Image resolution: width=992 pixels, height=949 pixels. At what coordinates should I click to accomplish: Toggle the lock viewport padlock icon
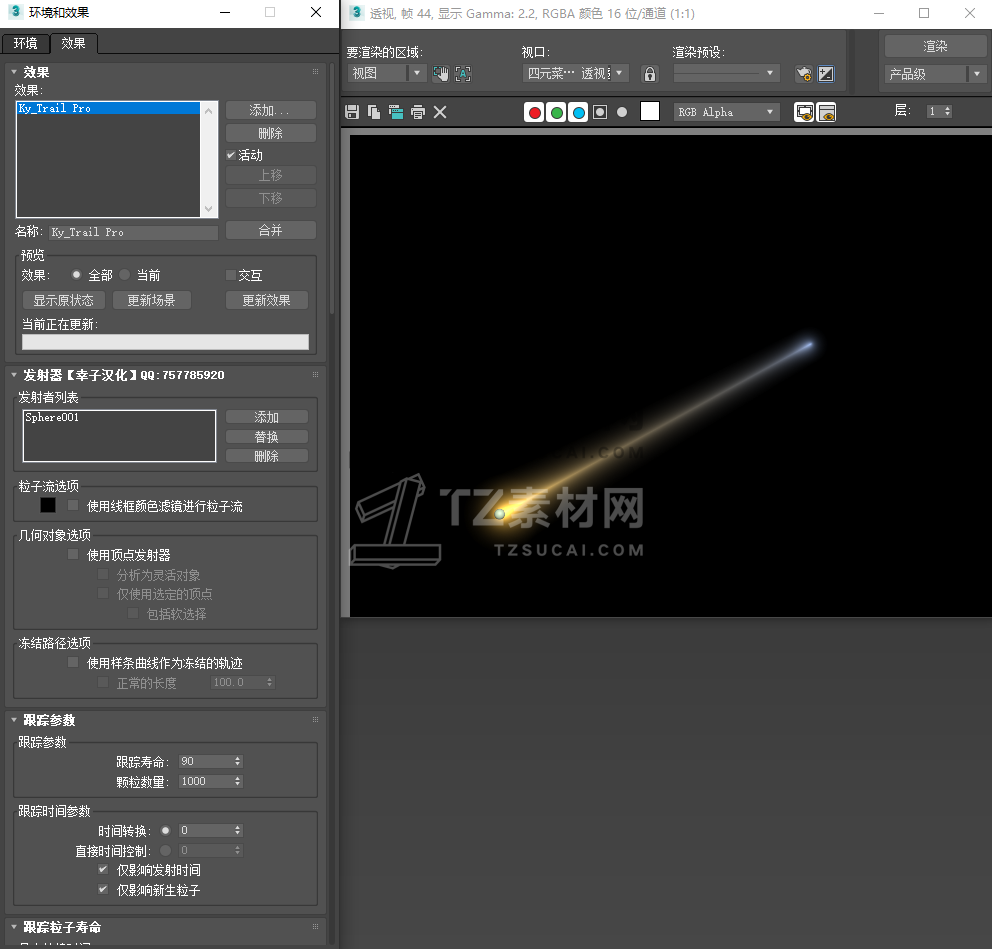click(650, 74)
